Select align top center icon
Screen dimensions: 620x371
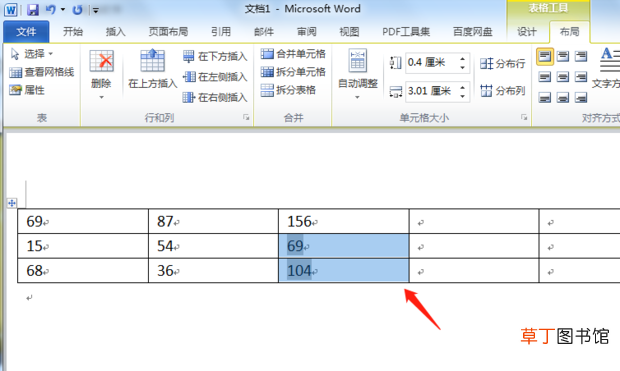pos(563,56)
